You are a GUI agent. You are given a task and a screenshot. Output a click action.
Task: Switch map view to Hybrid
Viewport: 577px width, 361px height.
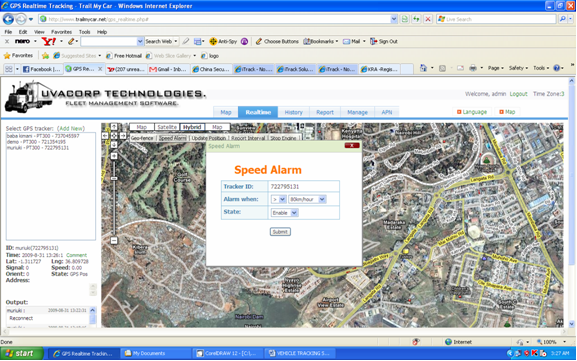click(192, 127)
